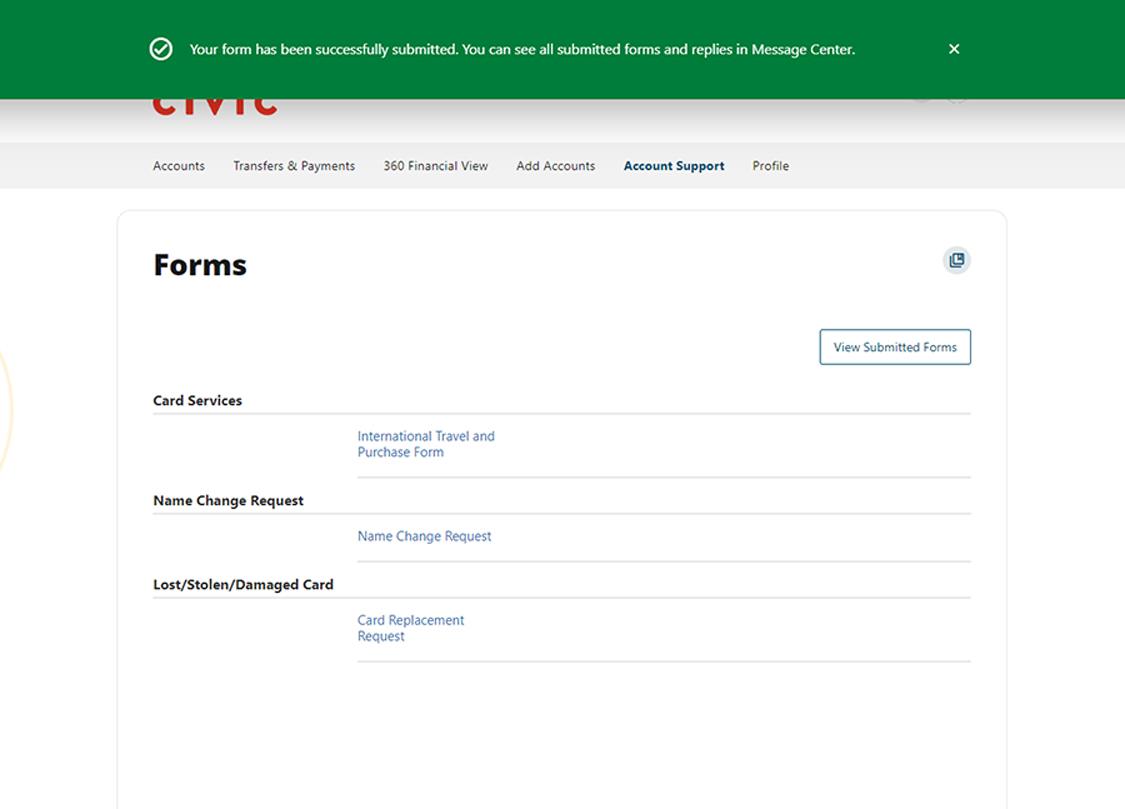Dismiss the green success notification banner
The image size is (1125, 809).
click(x=954, y=49)
